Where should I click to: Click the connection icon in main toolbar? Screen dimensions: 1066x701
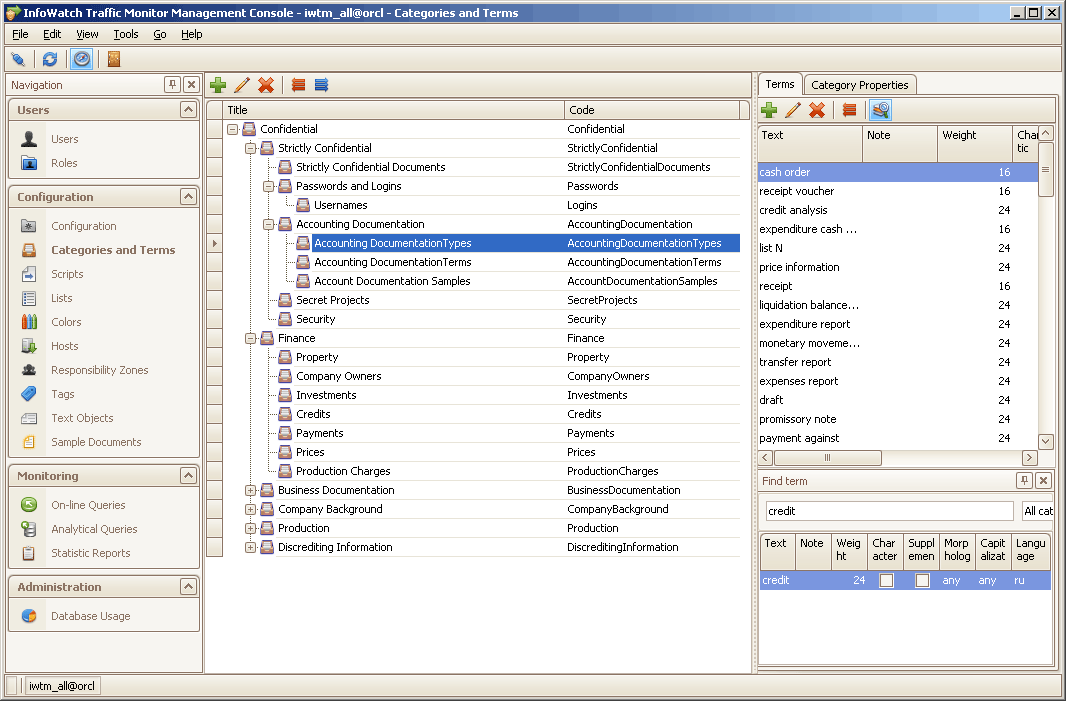click(18, 60)
